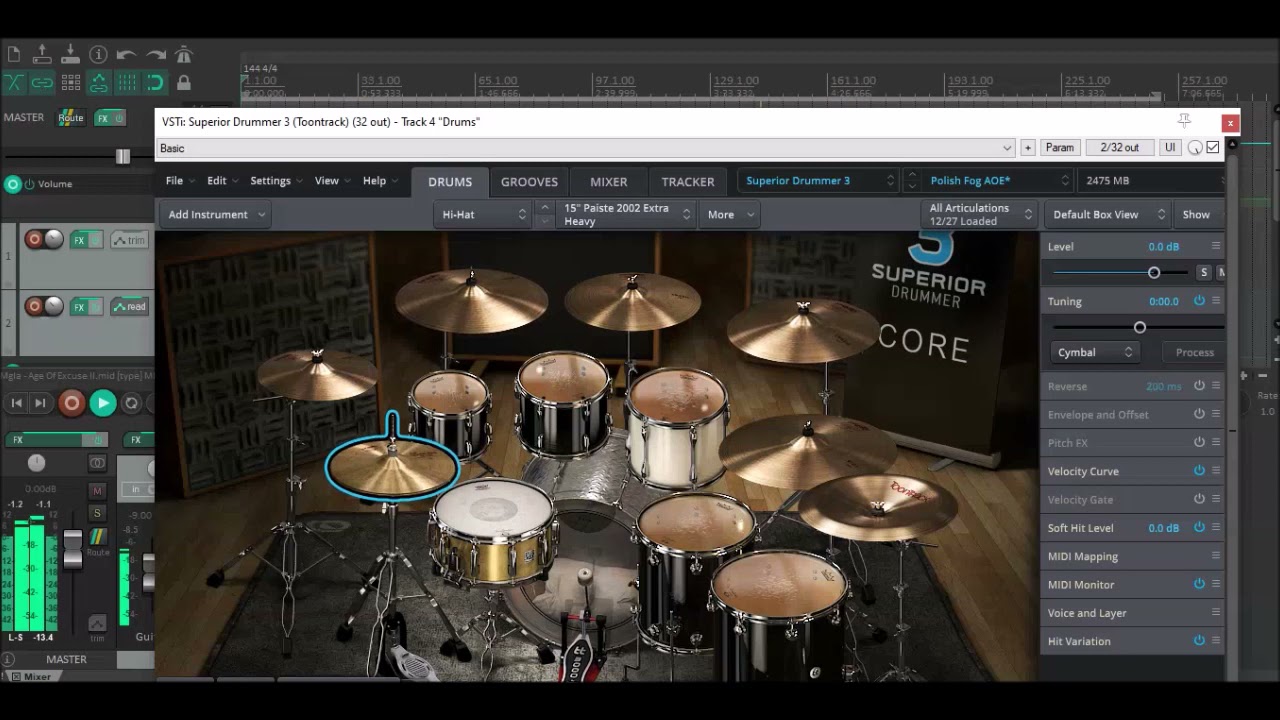Switch to the TRACKER tab
The height and width of the screenshot is (720, 1280).
688,182
